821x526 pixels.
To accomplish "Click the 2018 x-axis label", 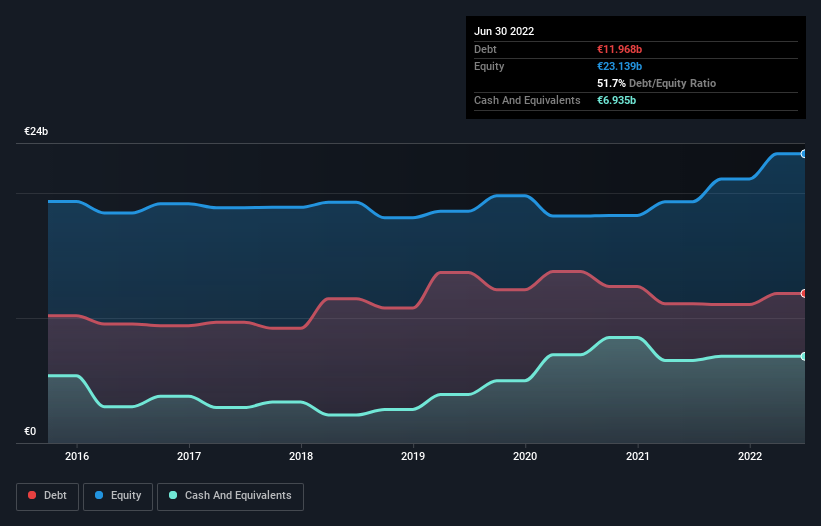I will (301, 456).
